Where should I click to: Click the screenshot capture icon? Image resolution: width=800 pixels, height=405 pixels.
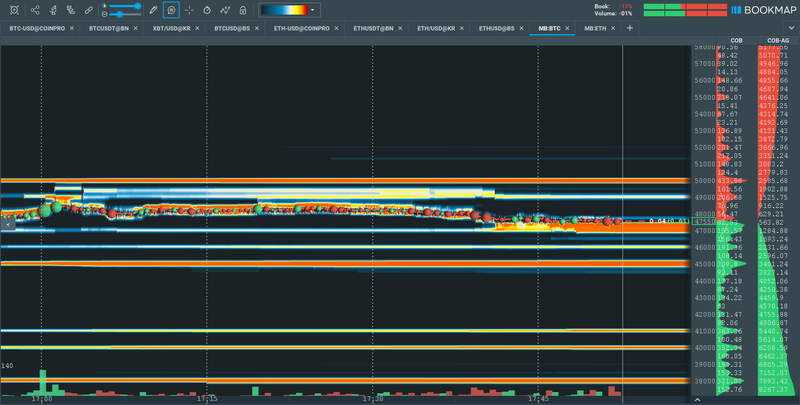[x=14, y=10]
